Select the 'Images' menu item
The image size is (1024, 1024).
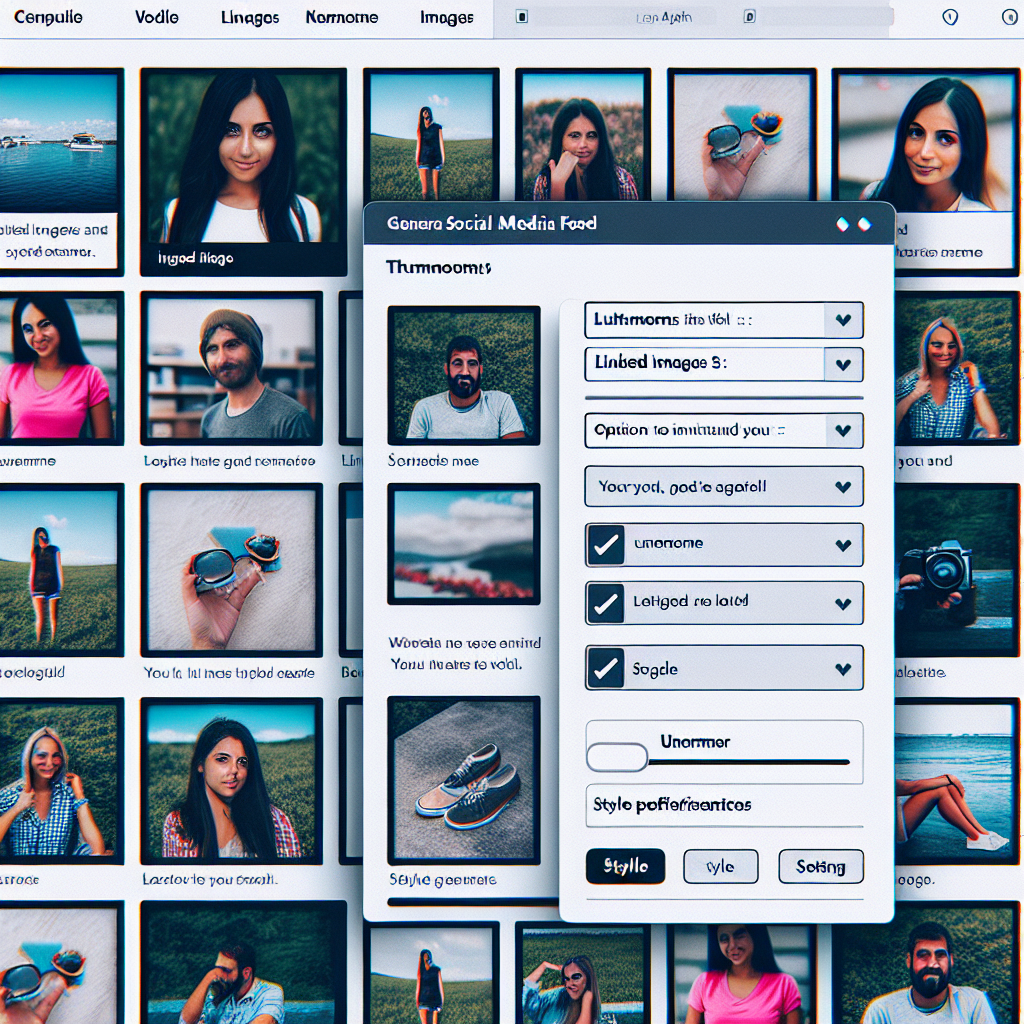coord(446,16)
